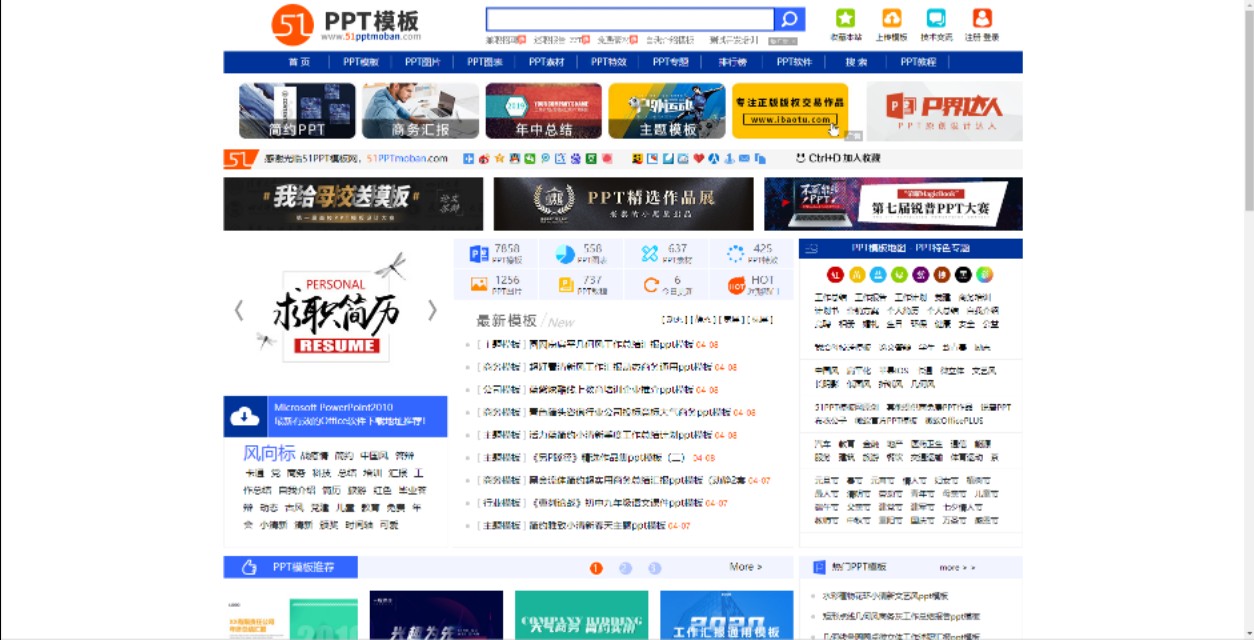Image resolution: width=1254 pixels, height=640 pixels.
Task: Click the More link beside PPT模板推荐
Action: (x=745, y=567)
